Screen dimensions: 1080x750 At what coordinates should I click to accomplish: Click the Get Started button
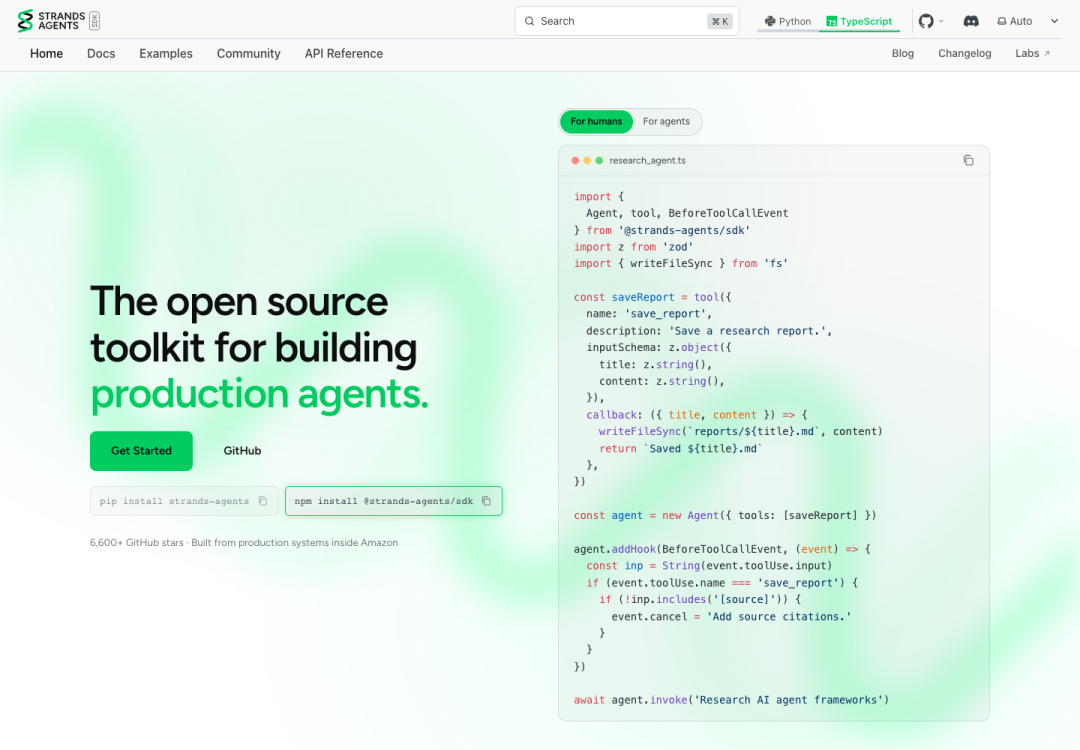[141, 451]
